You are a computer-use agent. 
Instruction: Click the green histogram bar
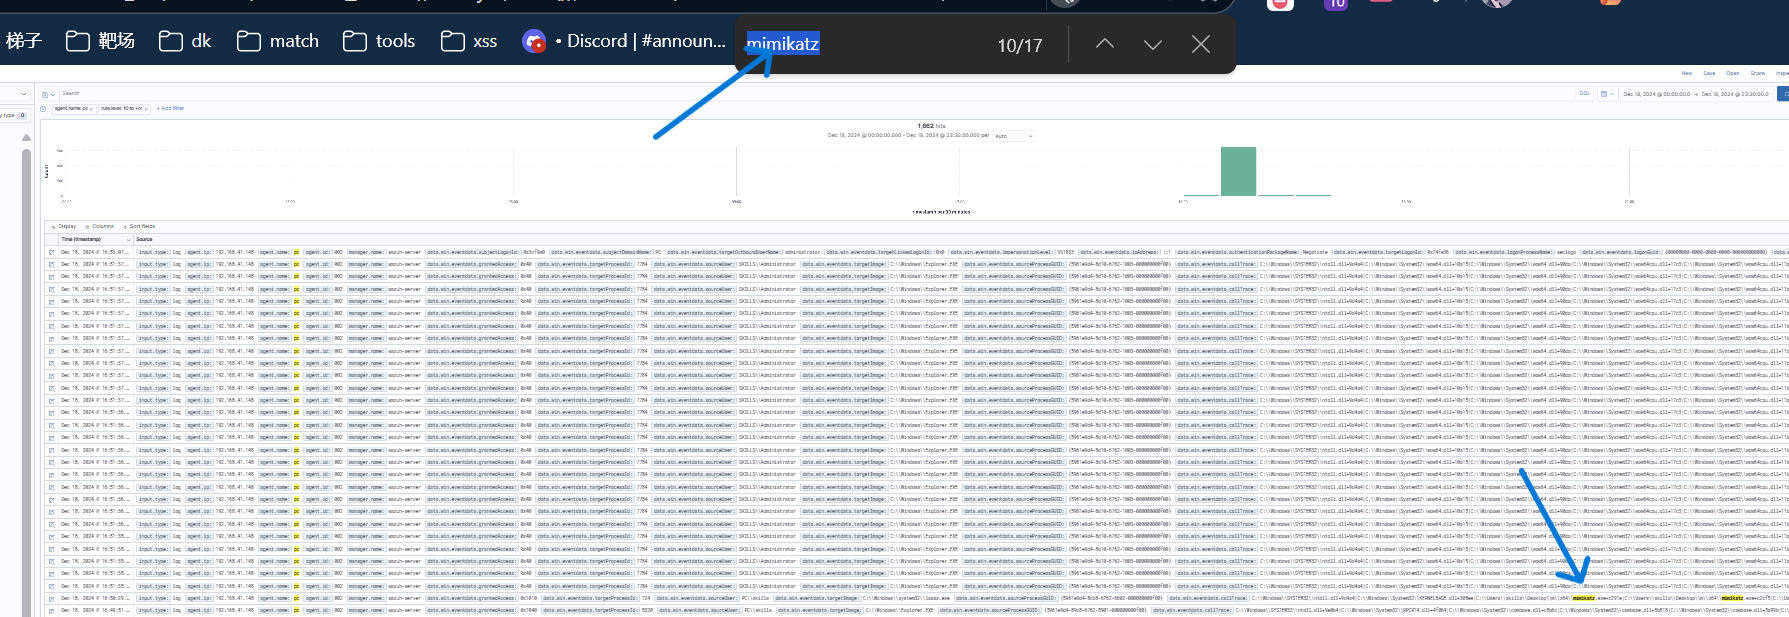click(1238, 171)
